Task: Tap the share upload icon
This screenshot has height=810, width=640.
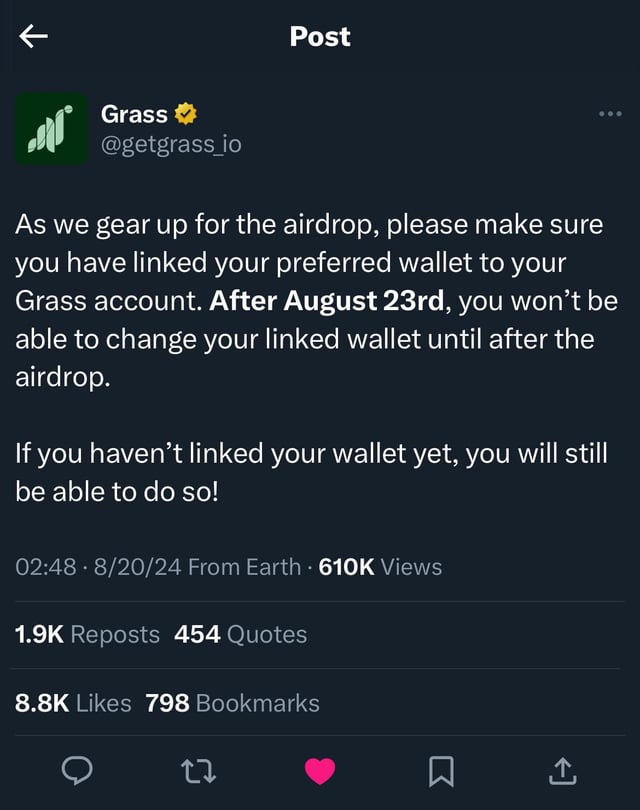Action: 562,770
